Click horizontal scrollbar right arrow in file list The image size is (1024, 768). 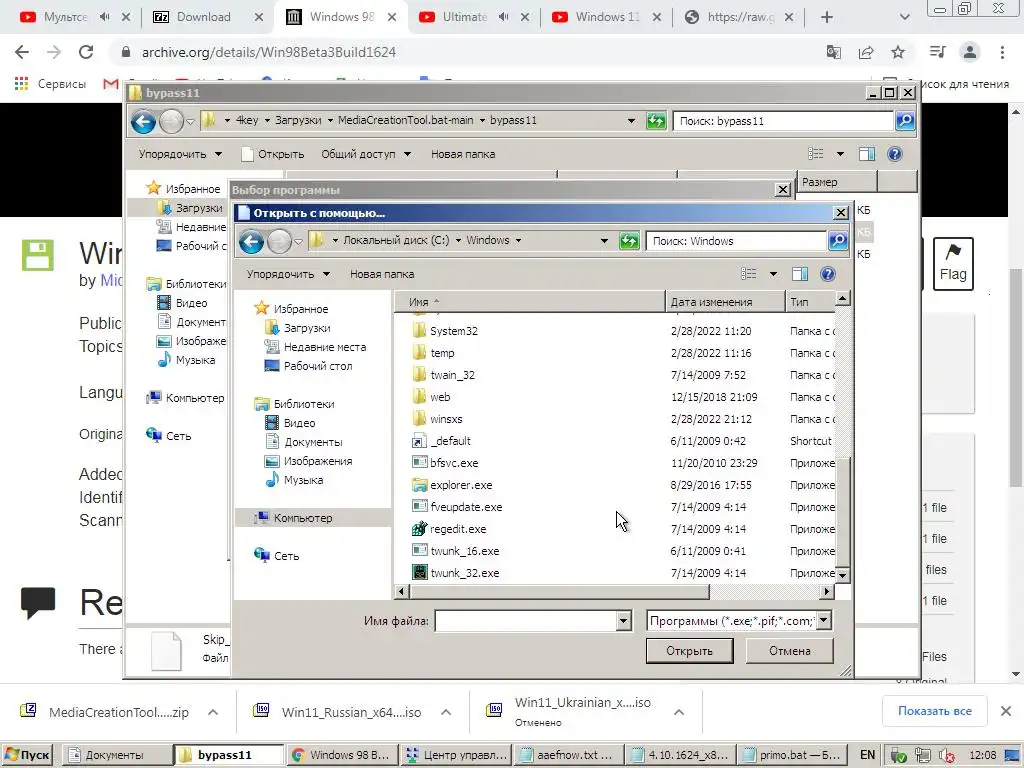(827, 592)
